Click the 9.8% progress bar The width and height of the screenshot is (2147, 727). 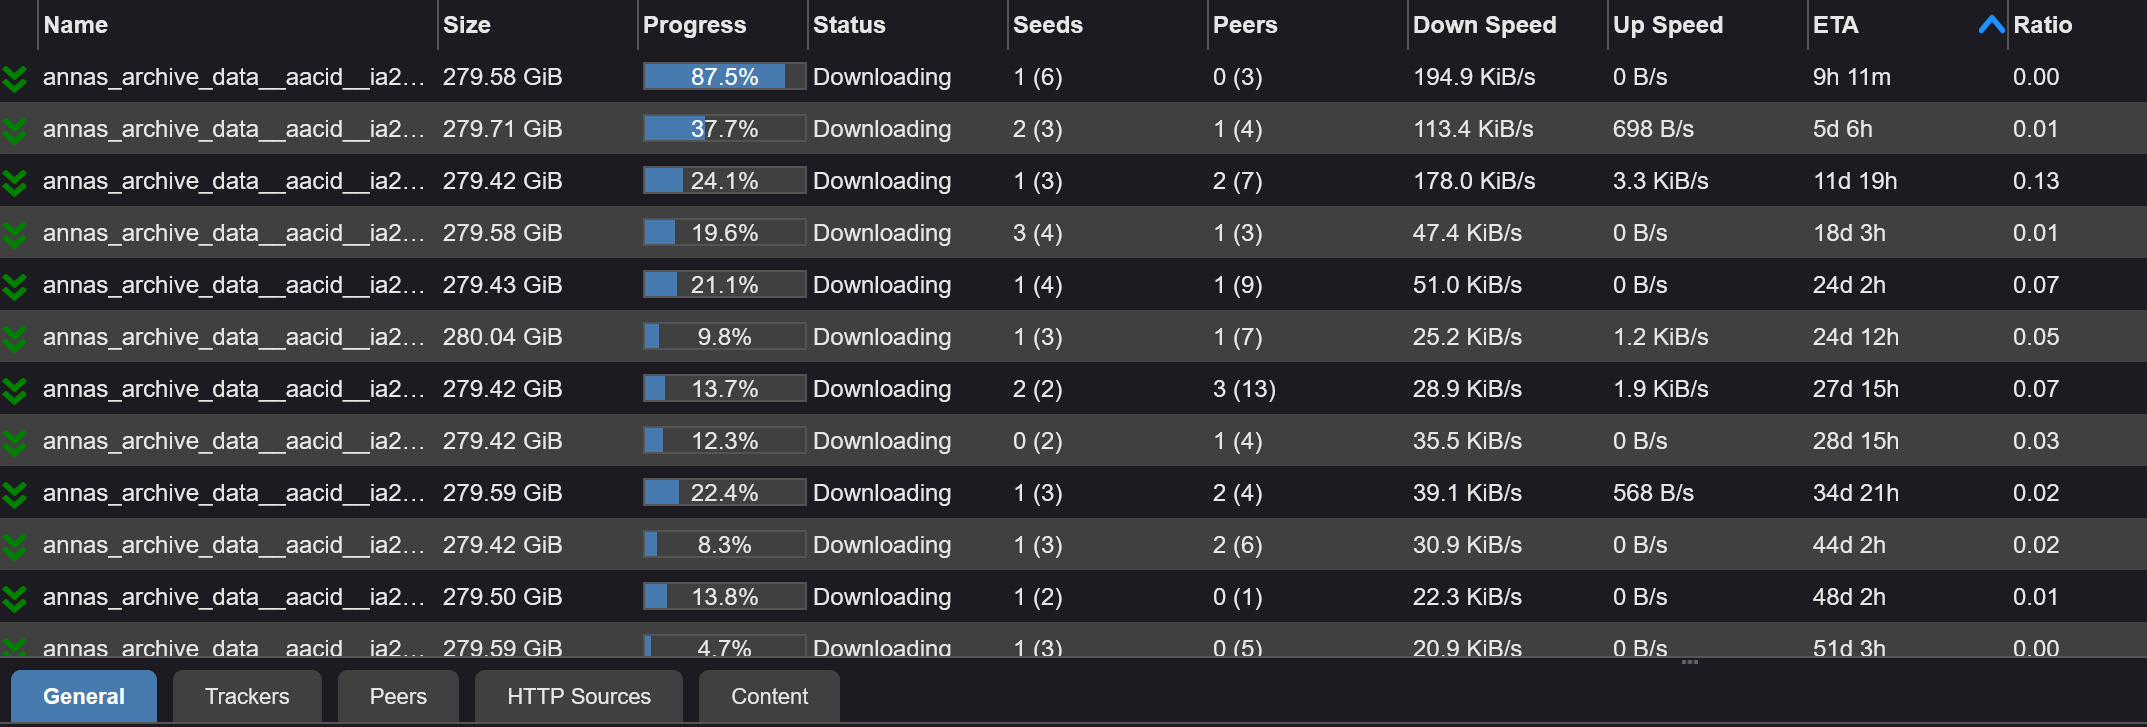point(724,337)
